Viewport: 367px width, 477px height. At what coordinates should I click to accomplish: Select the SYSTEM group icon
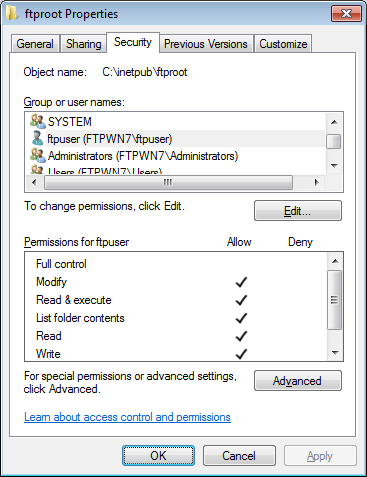click(37, 121)
